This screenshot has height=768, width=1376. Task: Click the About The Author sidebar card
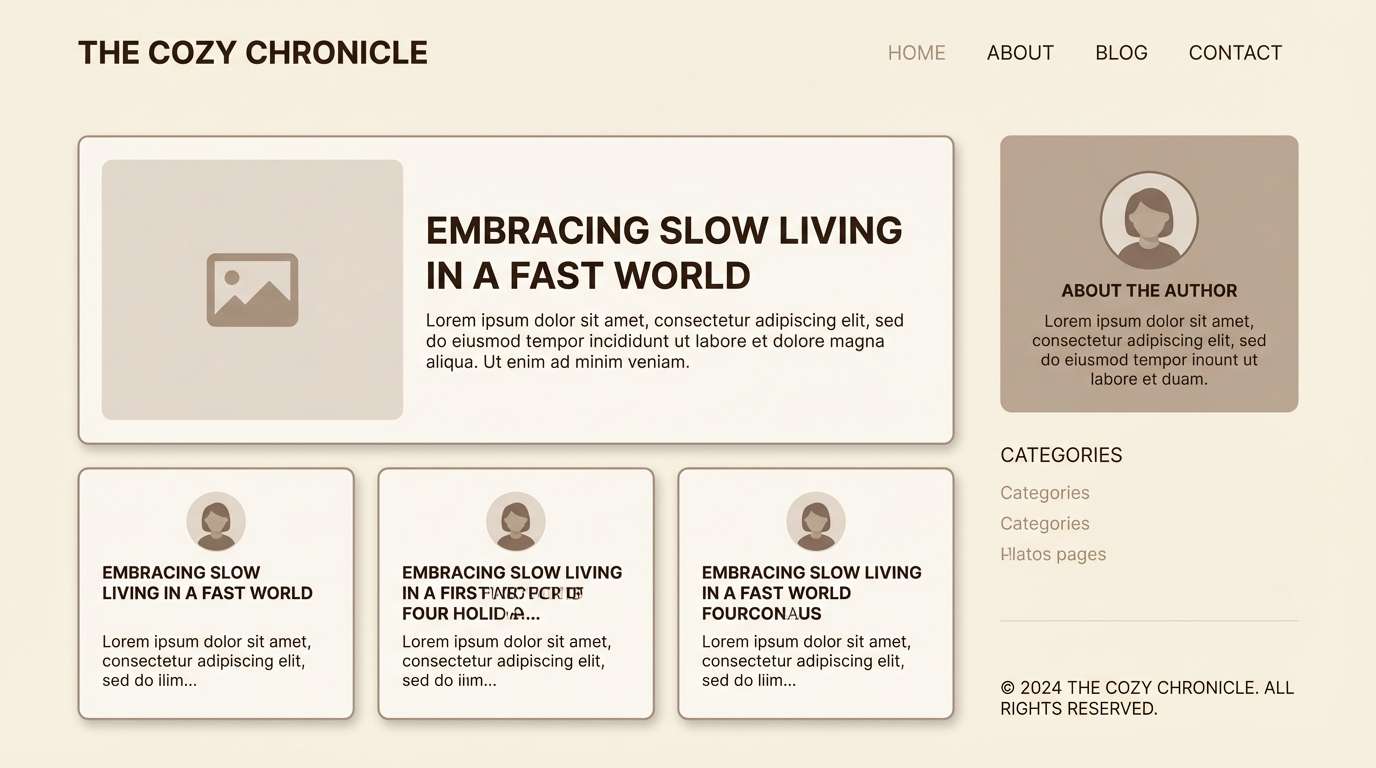click(x=1148, y=273)
